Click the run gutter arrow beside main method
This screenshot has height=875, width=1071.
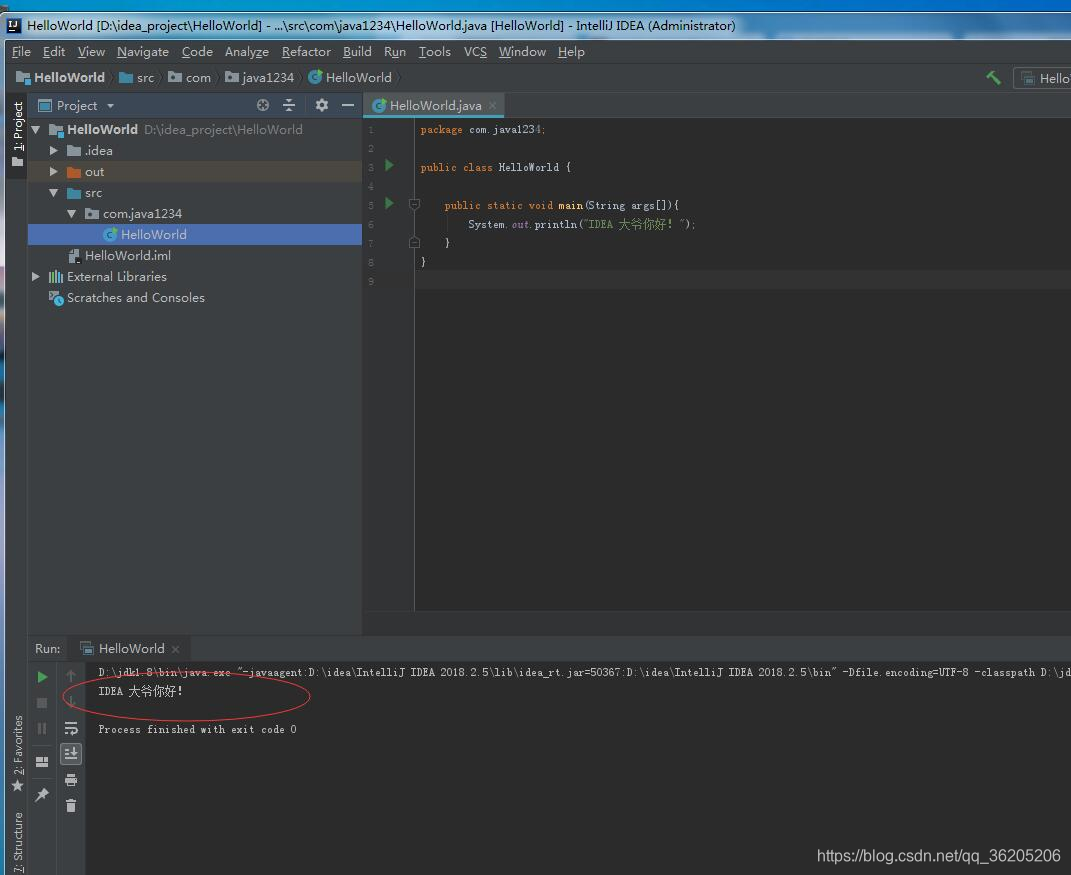[x=389, y=203]
